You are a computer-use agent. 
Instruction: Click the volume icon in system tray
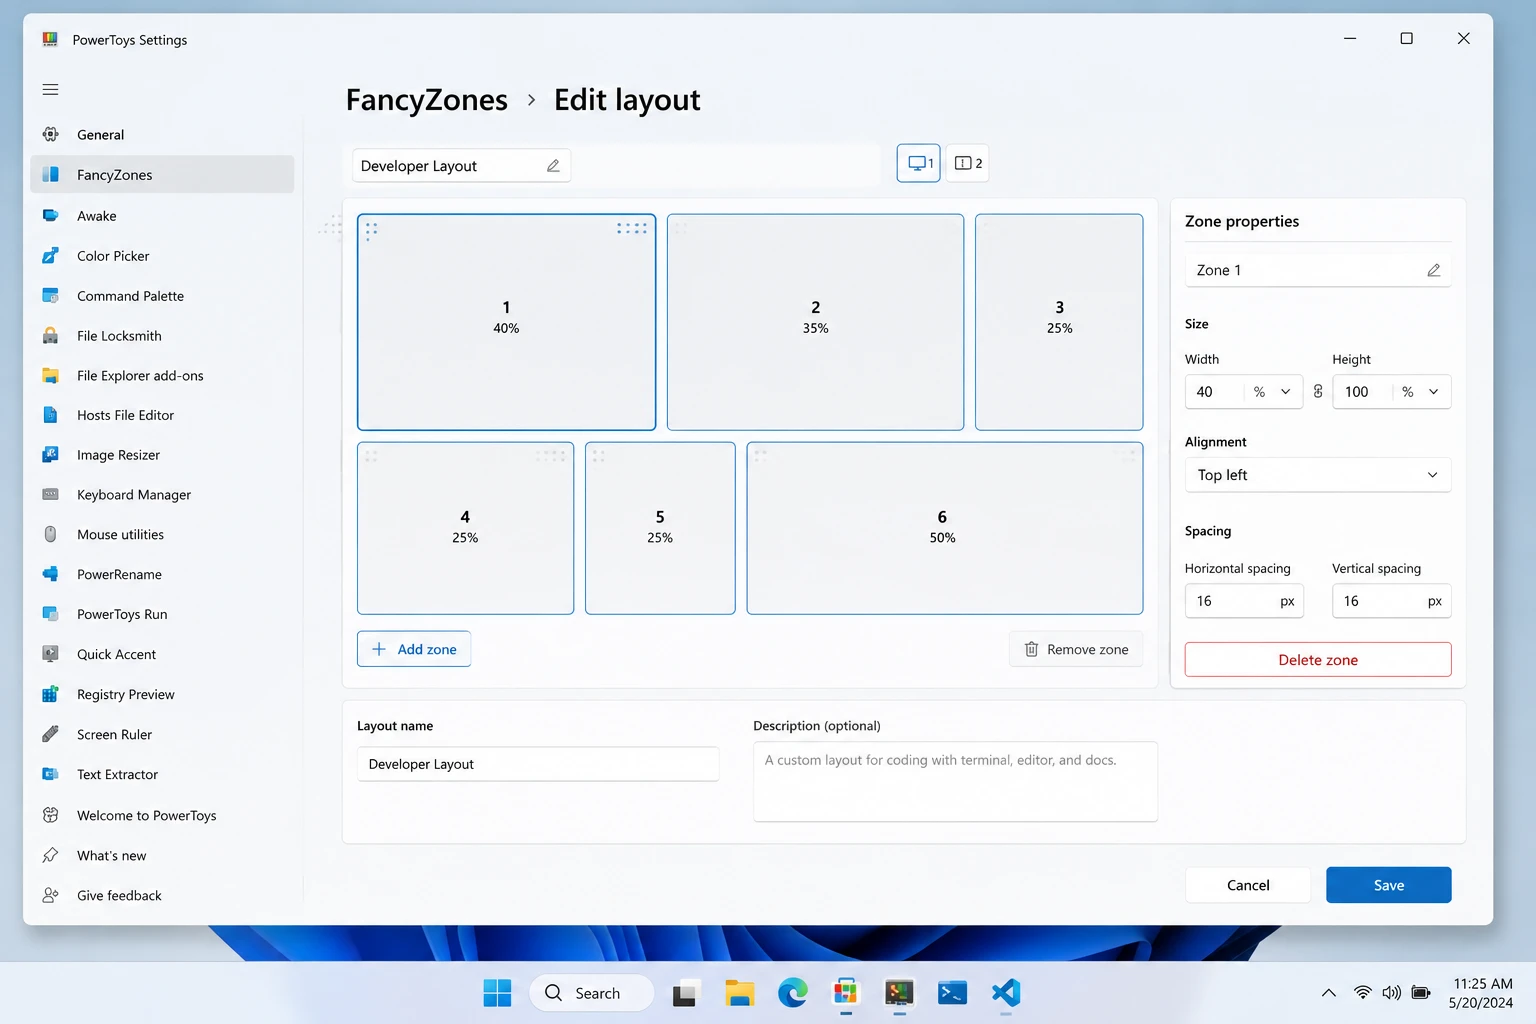(x=1391, y=993)
